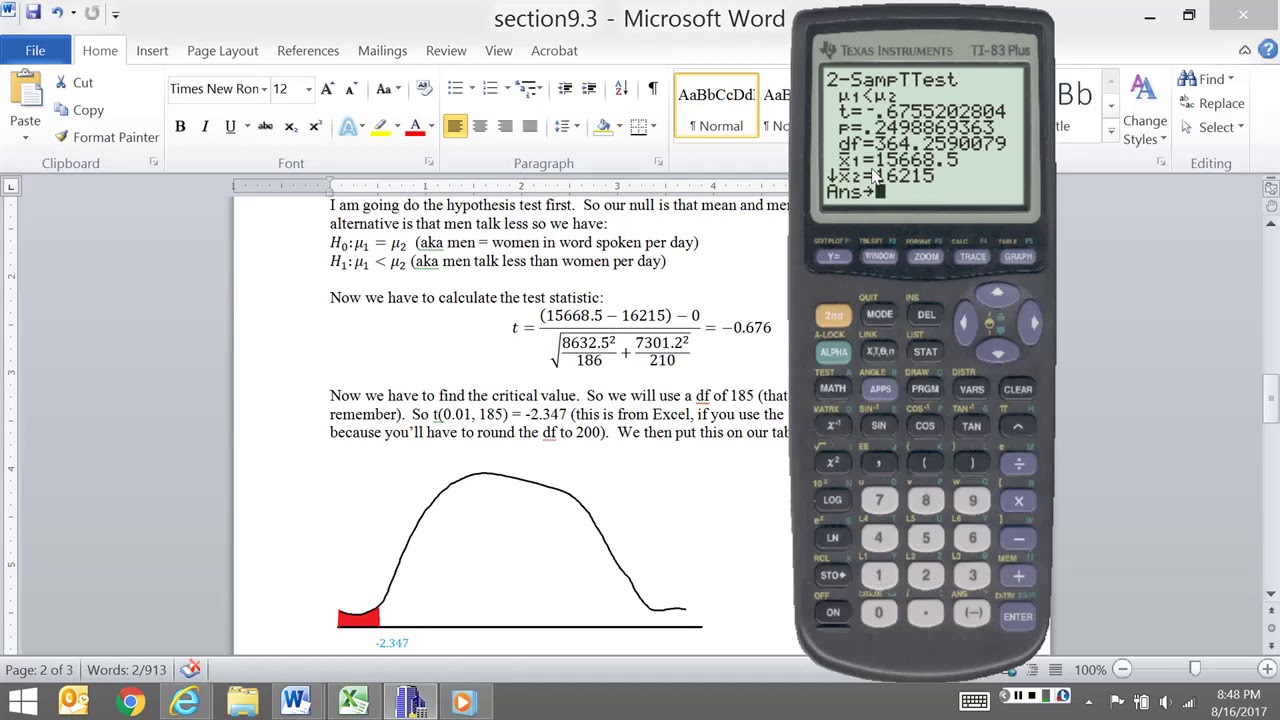
Task: Toggle show/hide paragraph marks
Action: 653,89
